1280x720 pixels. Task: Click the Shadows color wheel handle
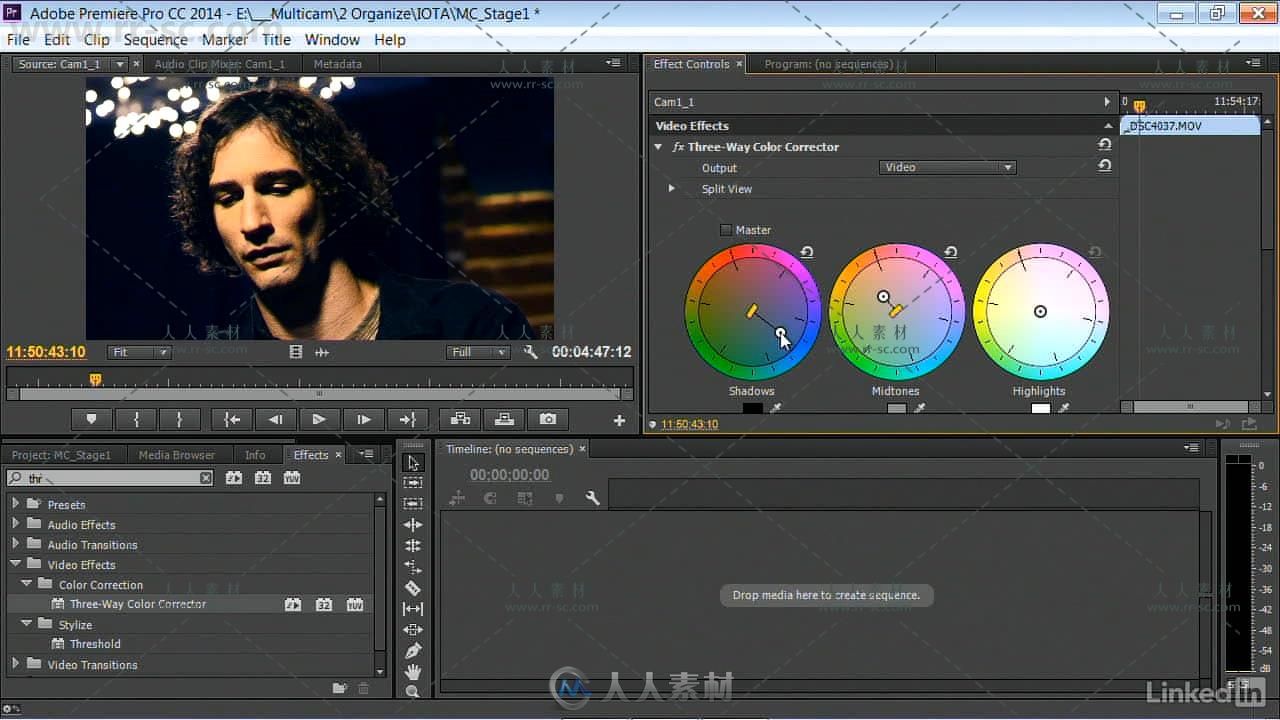[781, 333]
